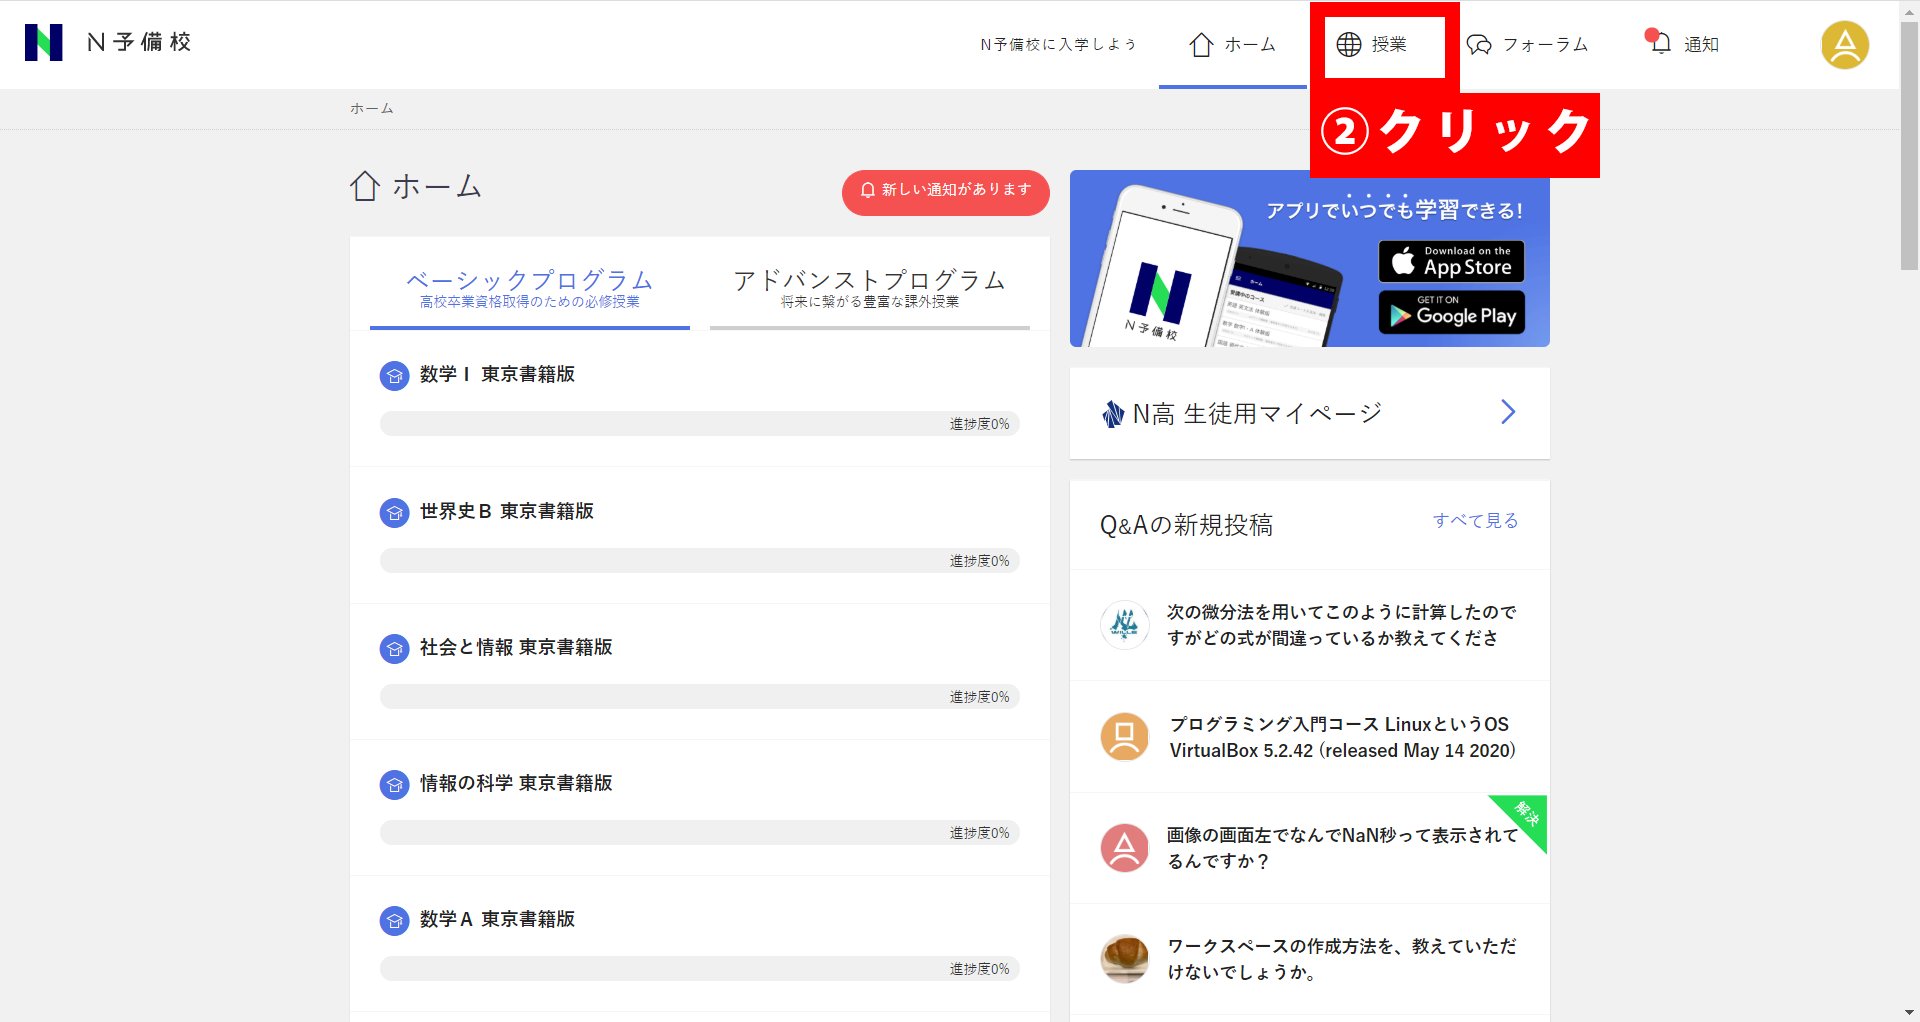This screenshot has width=1920, height=1022.
Task: Click the N予備校 logo icon
Action: pos(43,43)
